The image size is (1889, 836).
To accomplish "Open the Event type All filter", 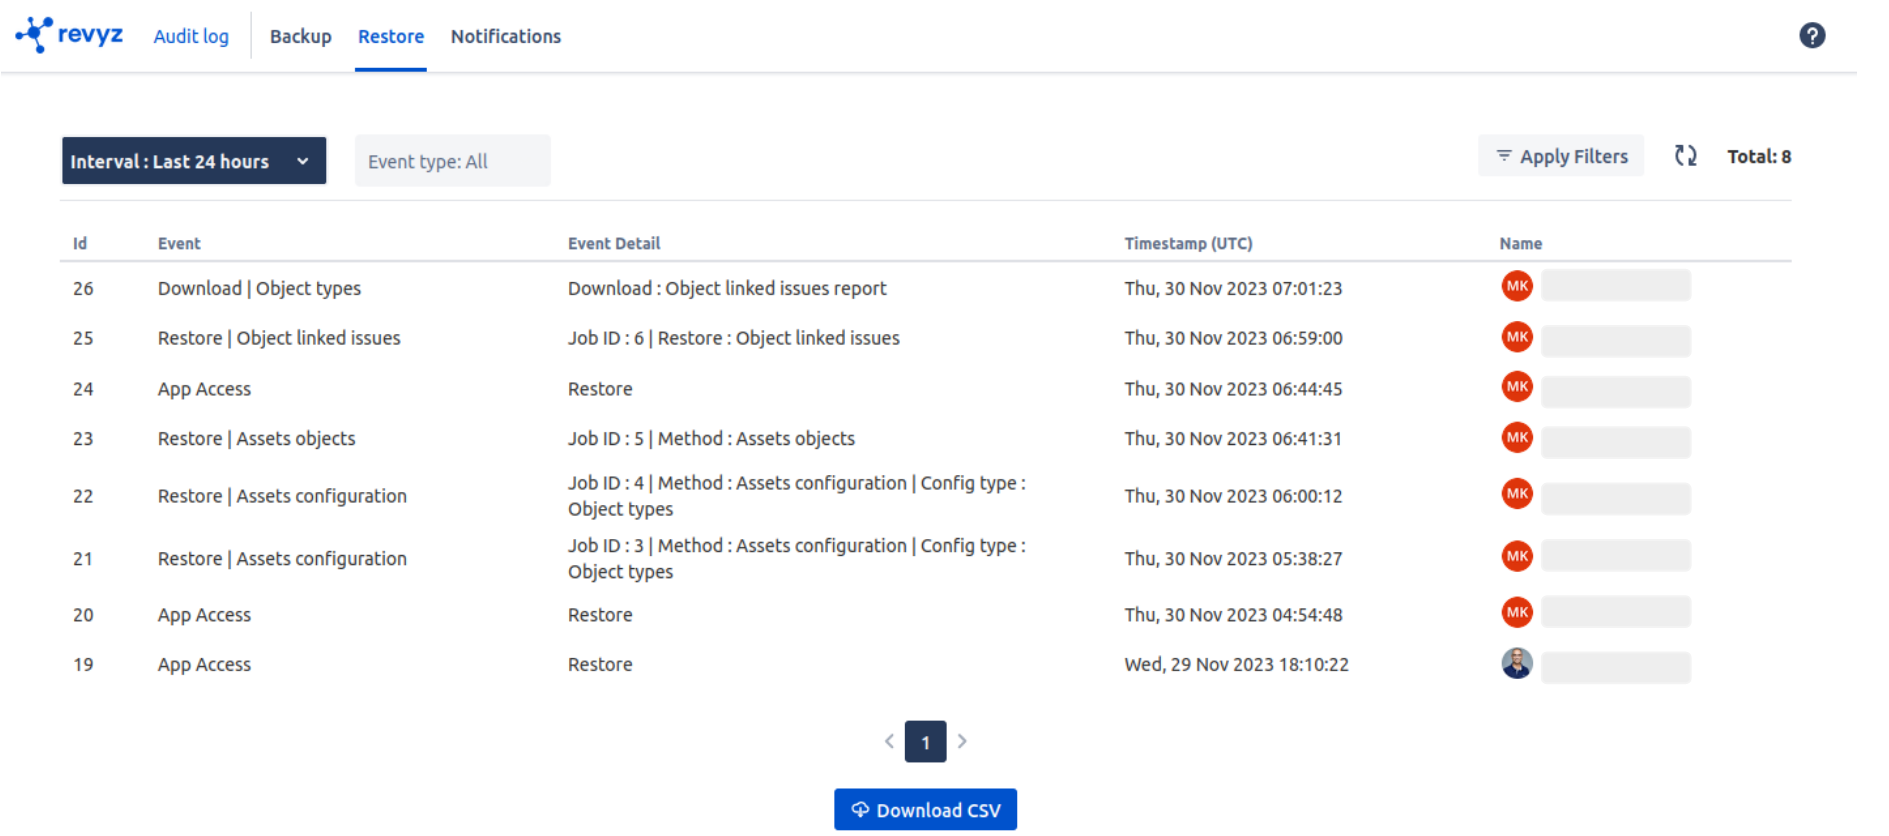I will click(x=452, y=161).
